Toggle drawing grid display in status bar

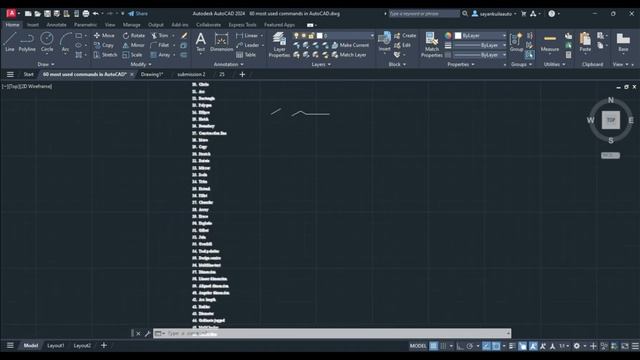pos(433,346)
